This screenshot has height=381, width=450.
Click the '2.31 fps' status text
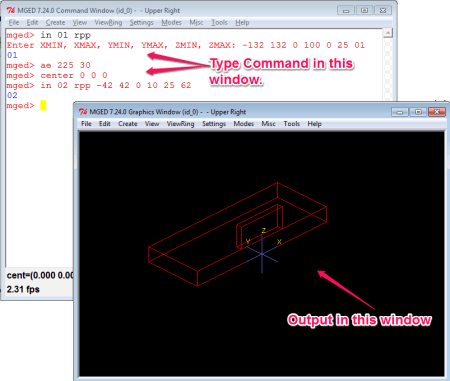click(x=23, y=289)
